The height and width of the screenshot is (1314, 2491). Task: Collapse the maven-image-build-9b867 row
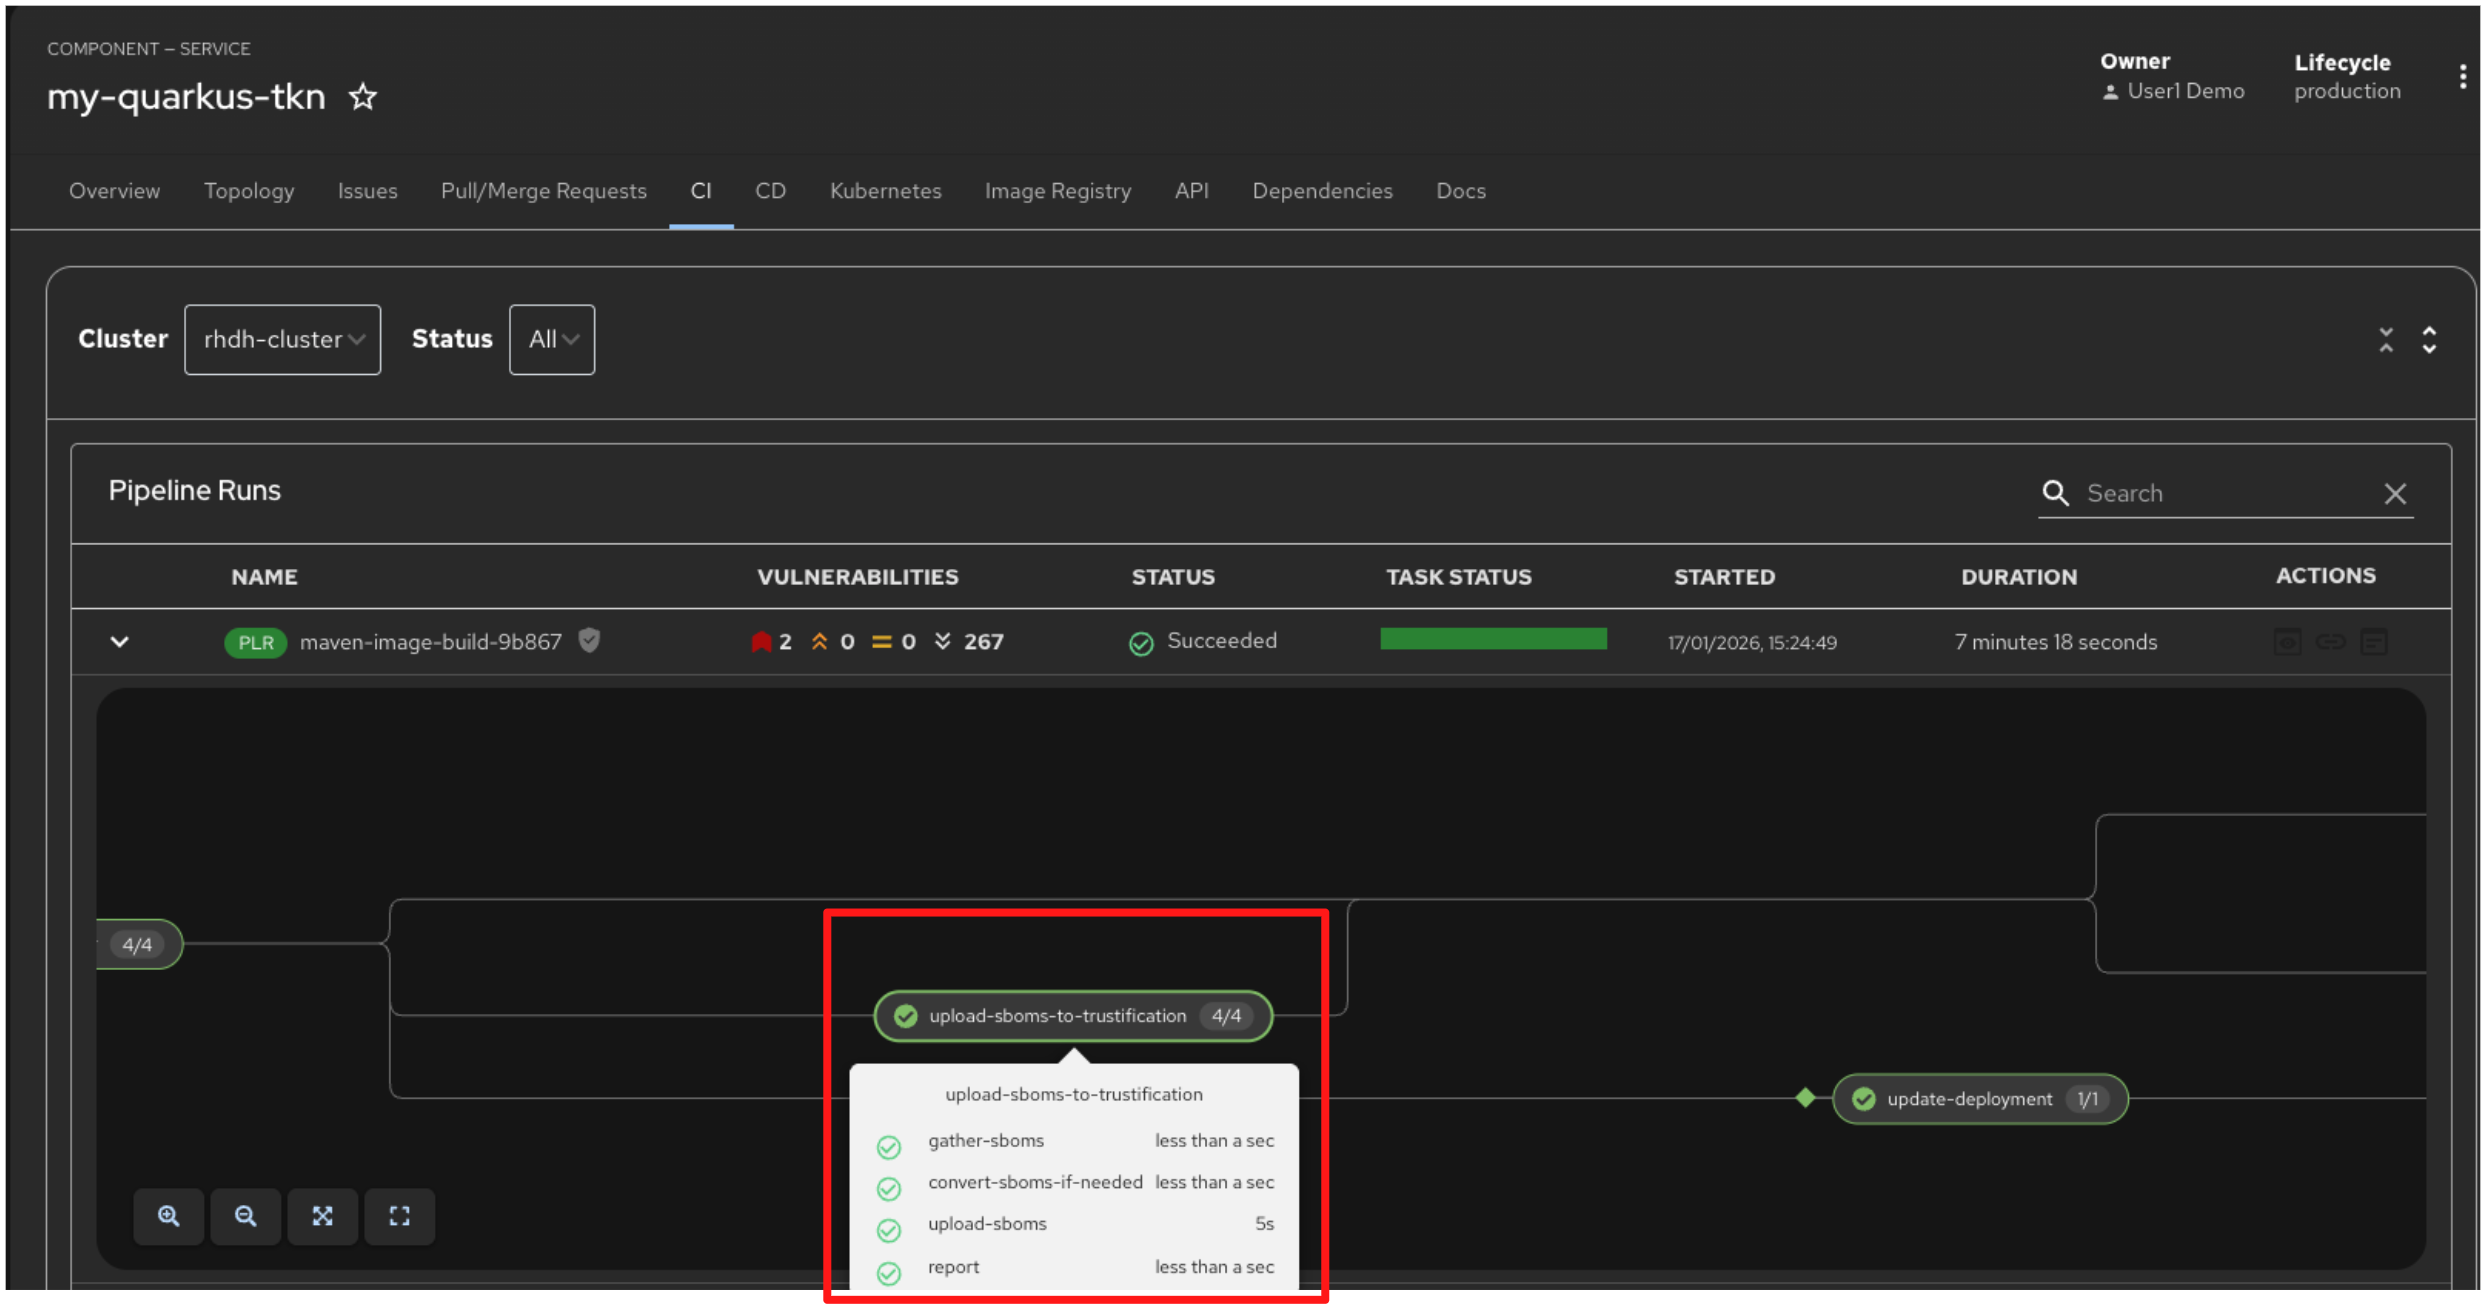click(120, 642)
